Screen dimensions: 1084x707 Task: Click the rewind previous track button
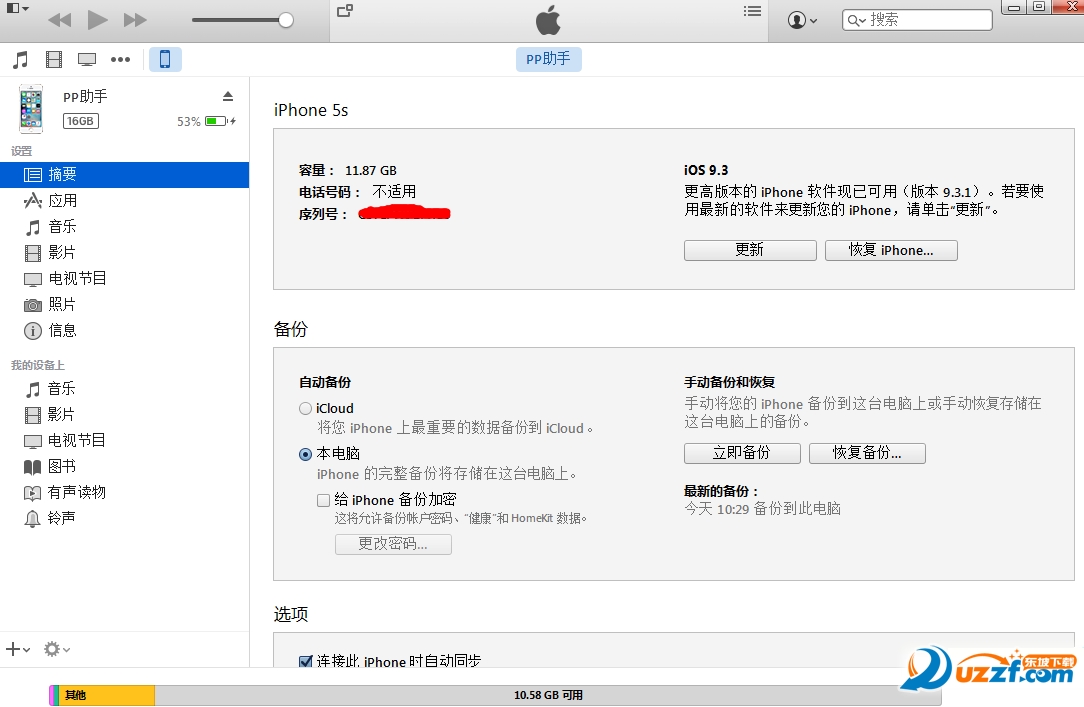click(x=59, y=20)
